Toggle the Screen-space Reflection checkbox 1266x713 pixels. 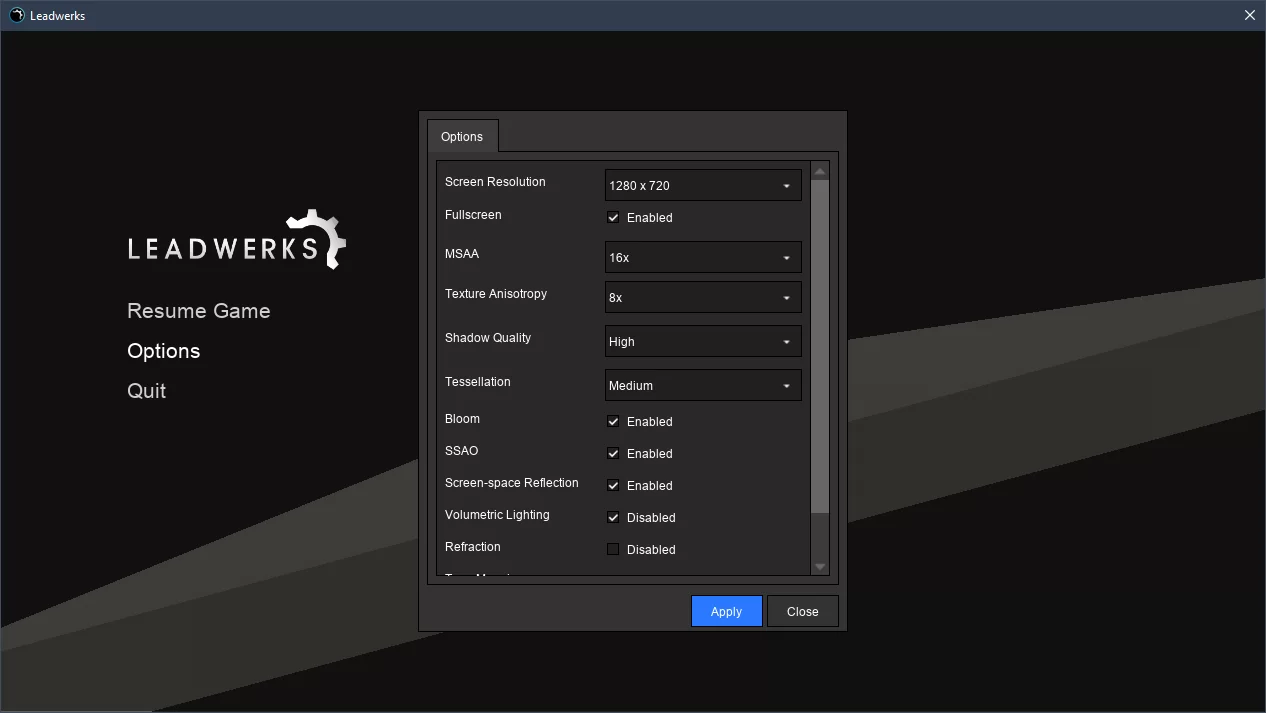614,486
